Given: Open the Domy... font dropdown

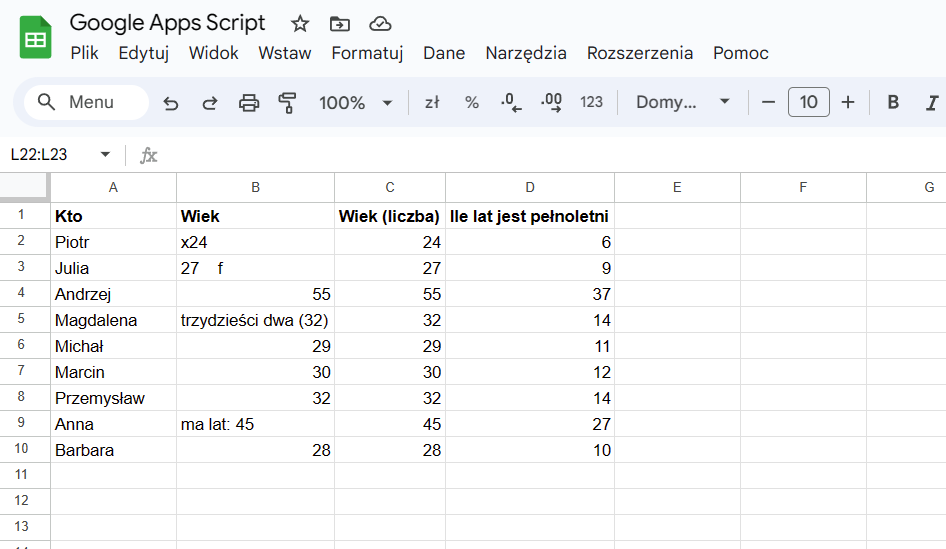Looking at the screenshot, I should tap(683, 103).
